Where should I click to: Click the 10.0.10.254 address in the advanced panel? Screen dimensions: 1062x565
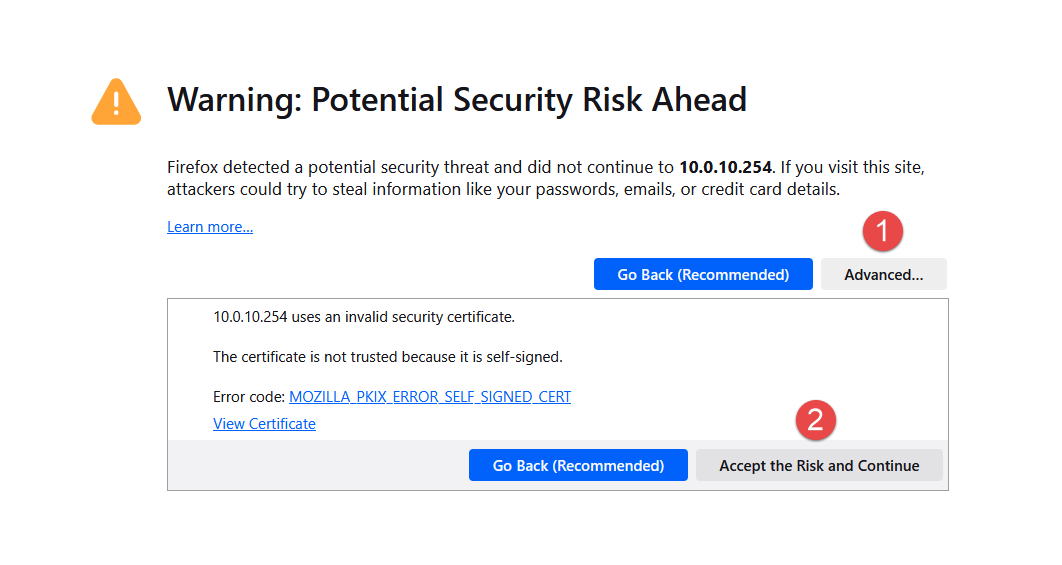pos(250,317)
